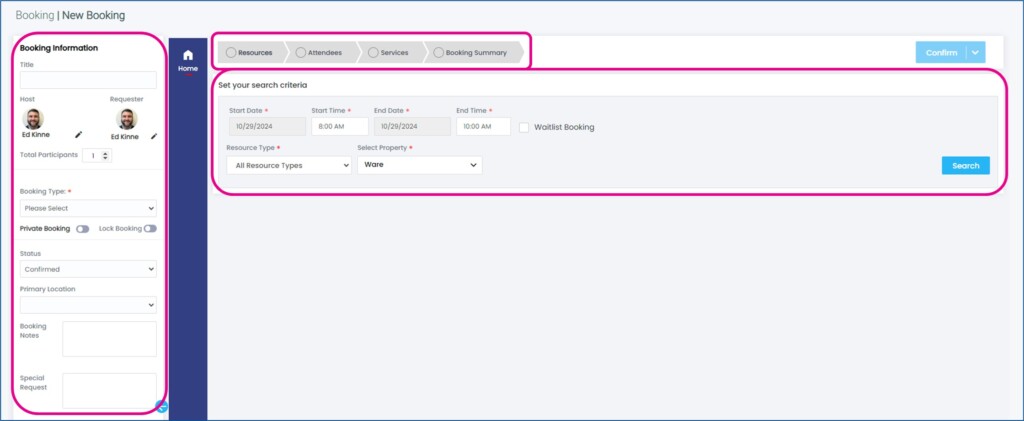The height and width of the screenshot is (421, 1024).
Task: Click the Ed Kinne name under Host
Action: pos(36,135)
